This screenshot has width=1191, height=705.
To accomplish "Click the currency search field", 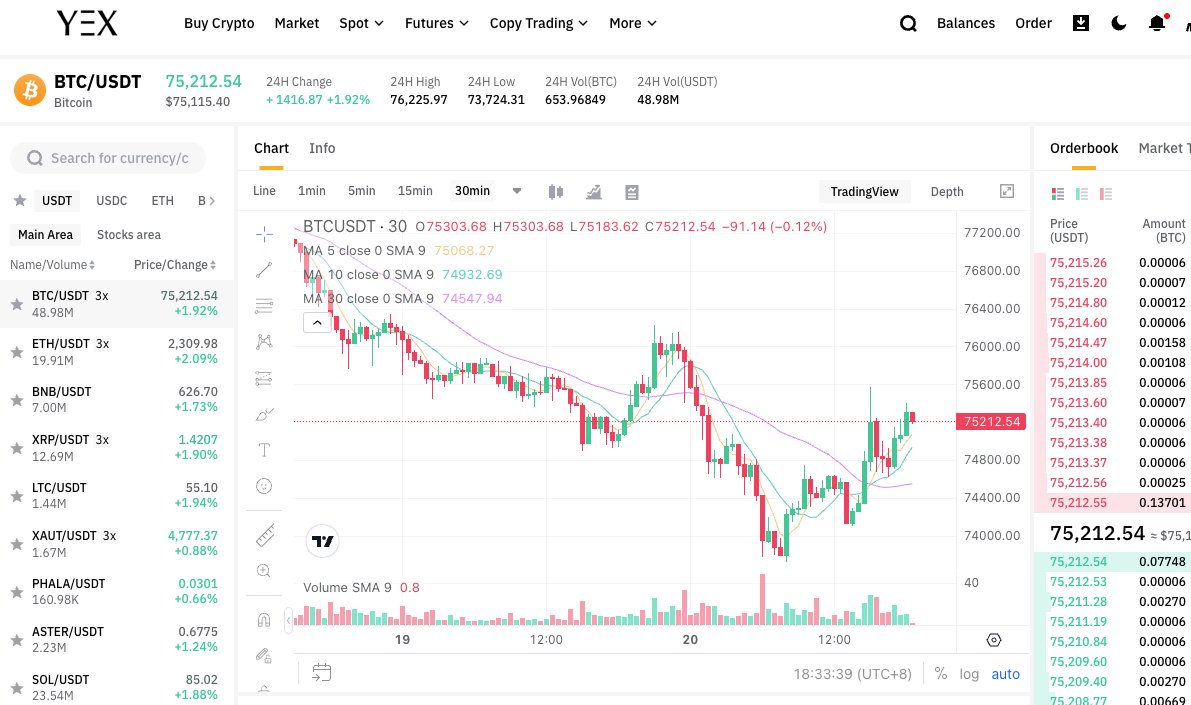I will (108, 158).
